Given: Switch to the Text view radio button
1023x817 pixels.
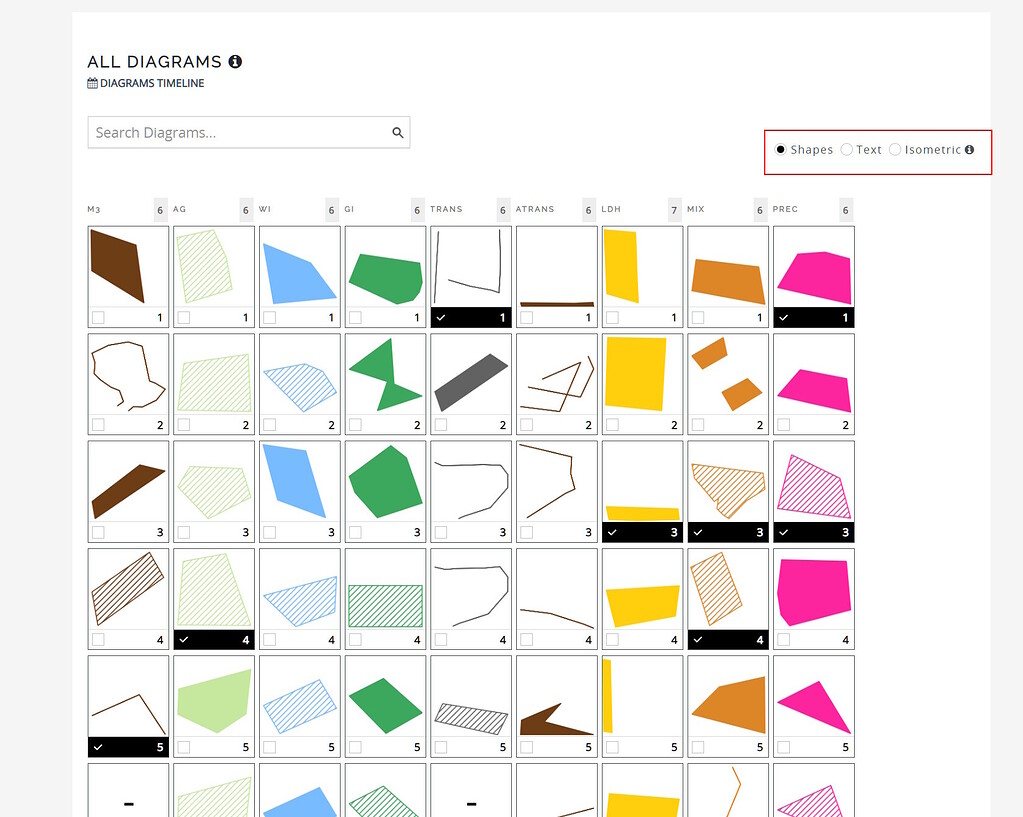Looking at the screenshot, I should (x=848, y=149).
